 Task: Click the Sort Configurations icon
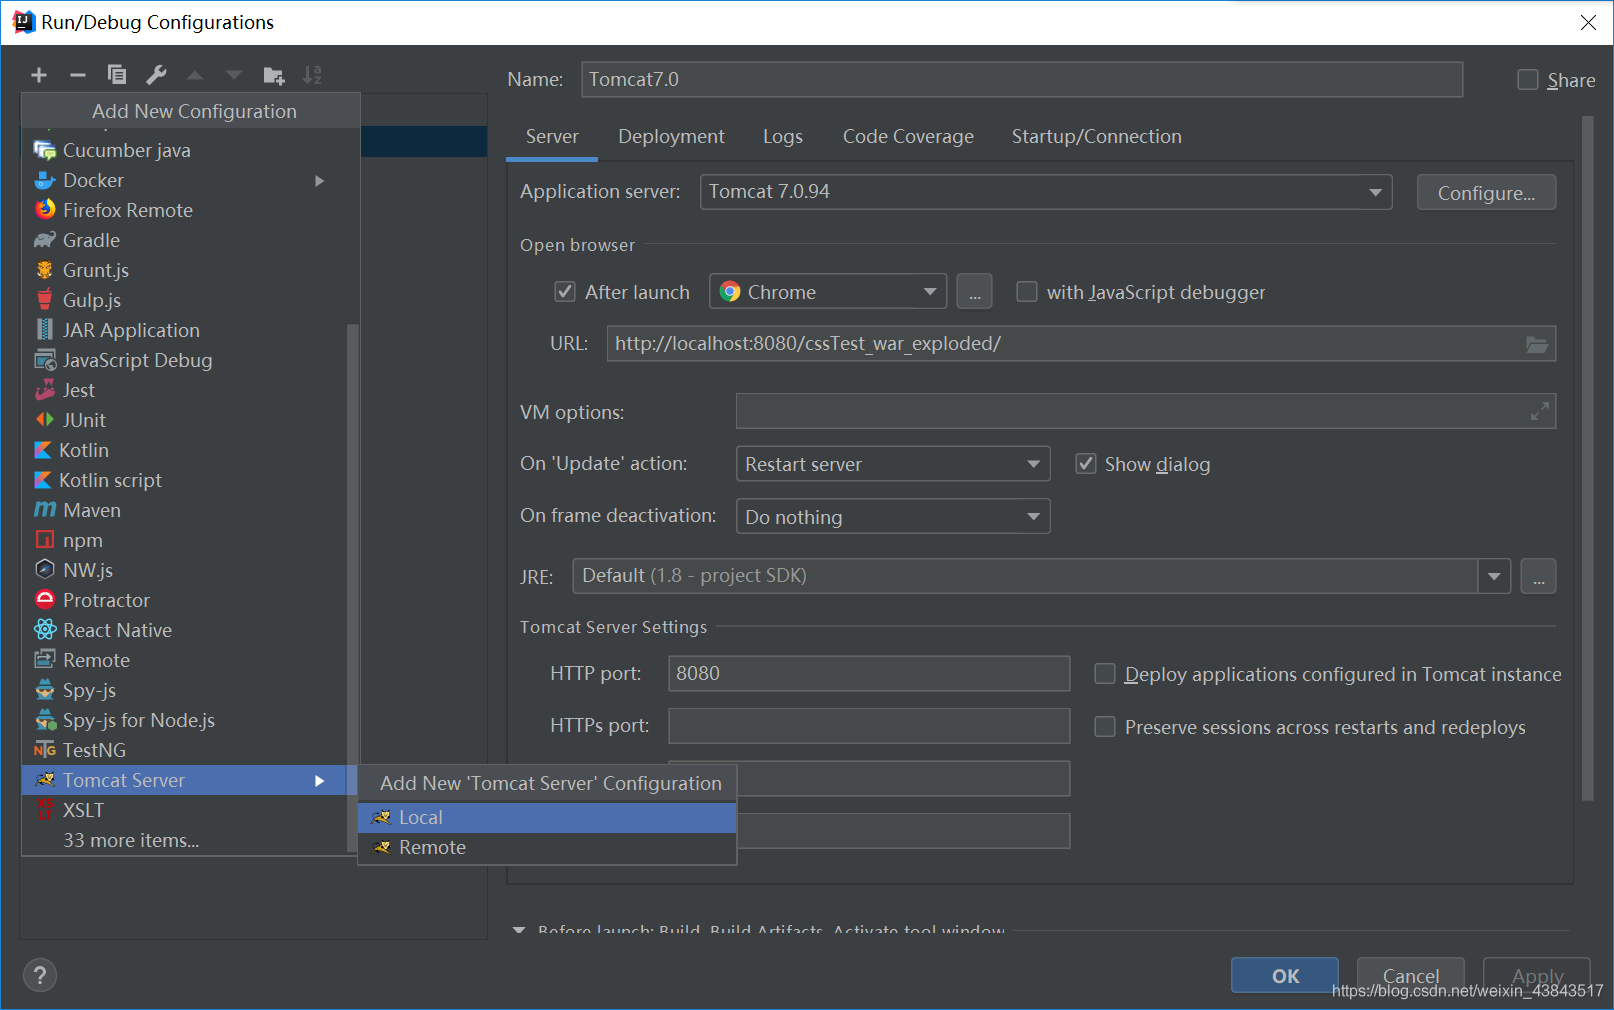pos(312,75)
